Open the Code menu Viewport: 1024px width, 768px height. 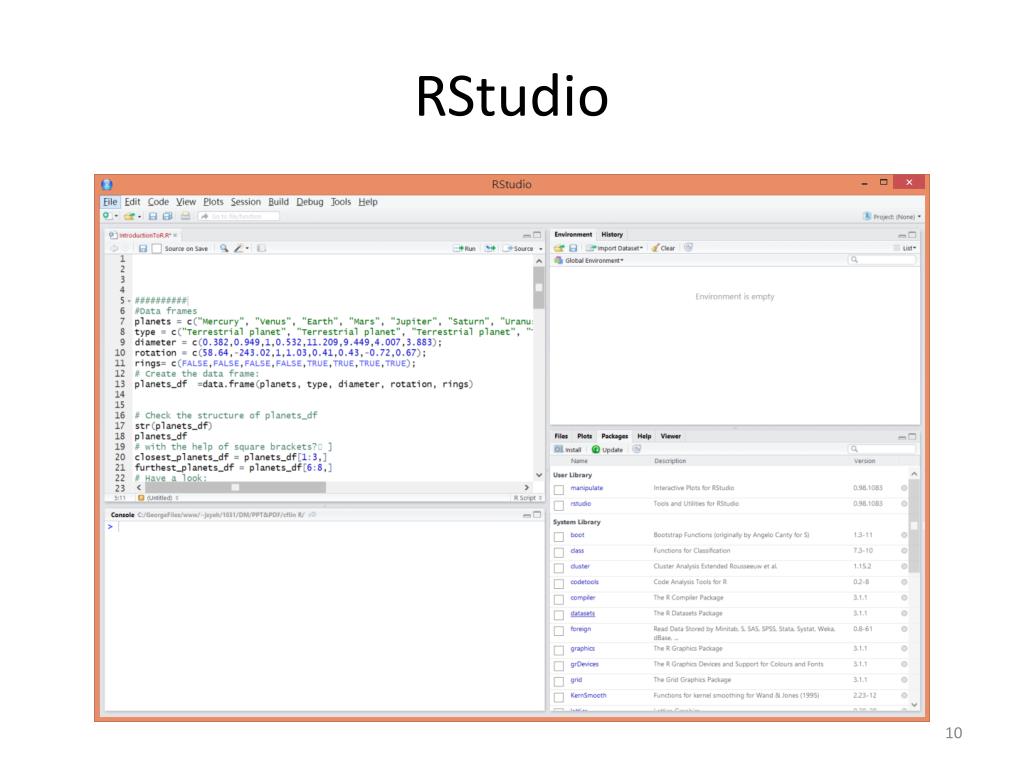pyautogui.click(x=158, y=202)
